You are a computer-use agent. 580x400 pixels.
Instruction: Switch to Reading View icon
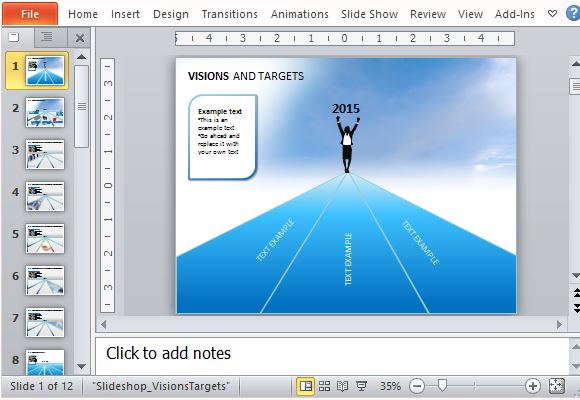(343, 386)
